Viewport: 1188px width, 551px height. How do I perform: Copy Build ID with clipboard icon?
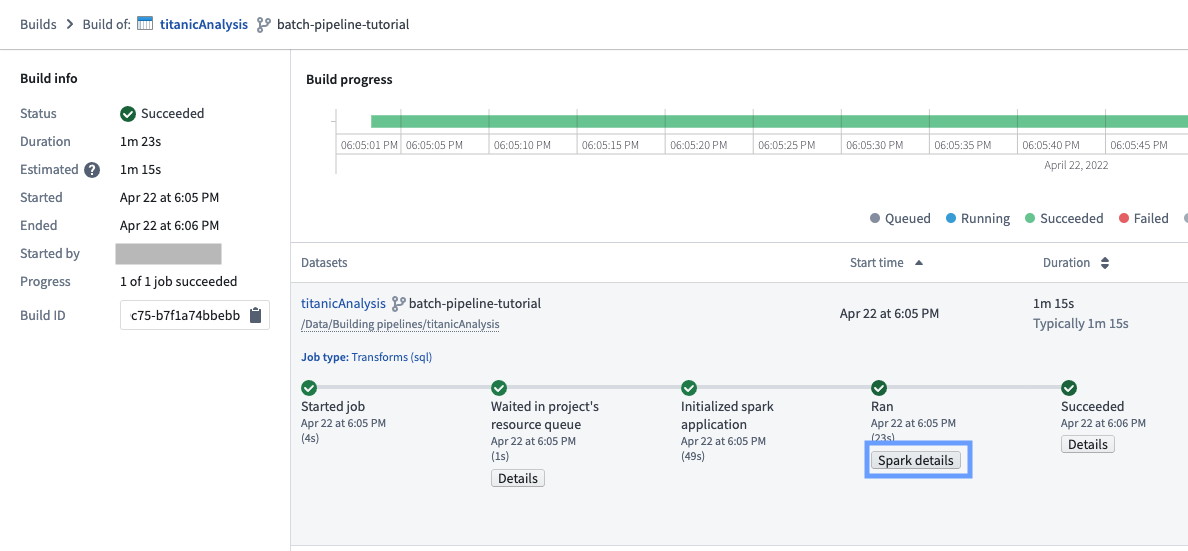(255, 315)
